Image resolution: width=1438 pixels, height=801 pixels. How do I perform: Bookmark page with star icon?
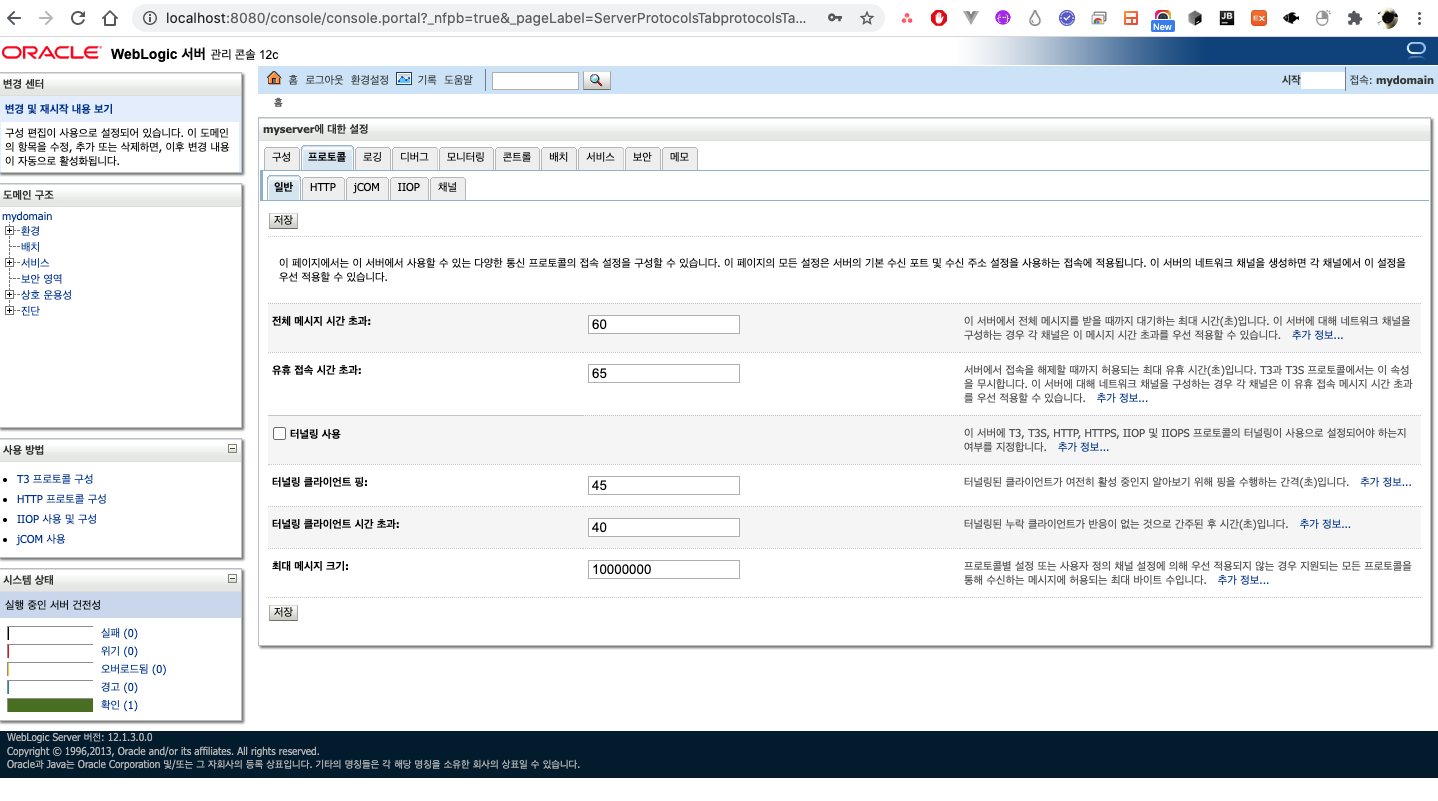(x=866, y=18)
